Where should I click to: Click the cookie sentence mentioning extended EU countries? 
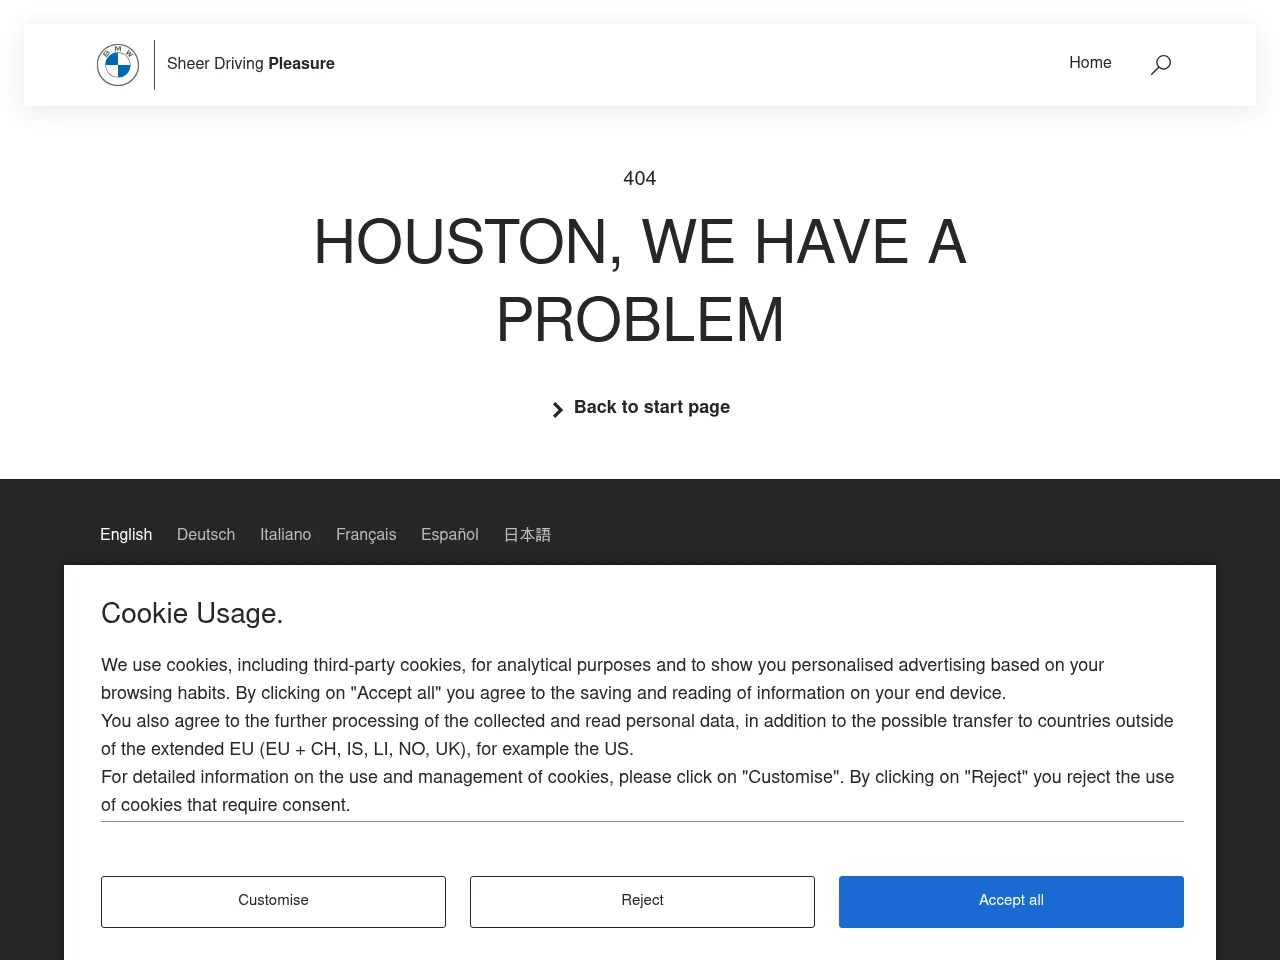click(637, 735)
